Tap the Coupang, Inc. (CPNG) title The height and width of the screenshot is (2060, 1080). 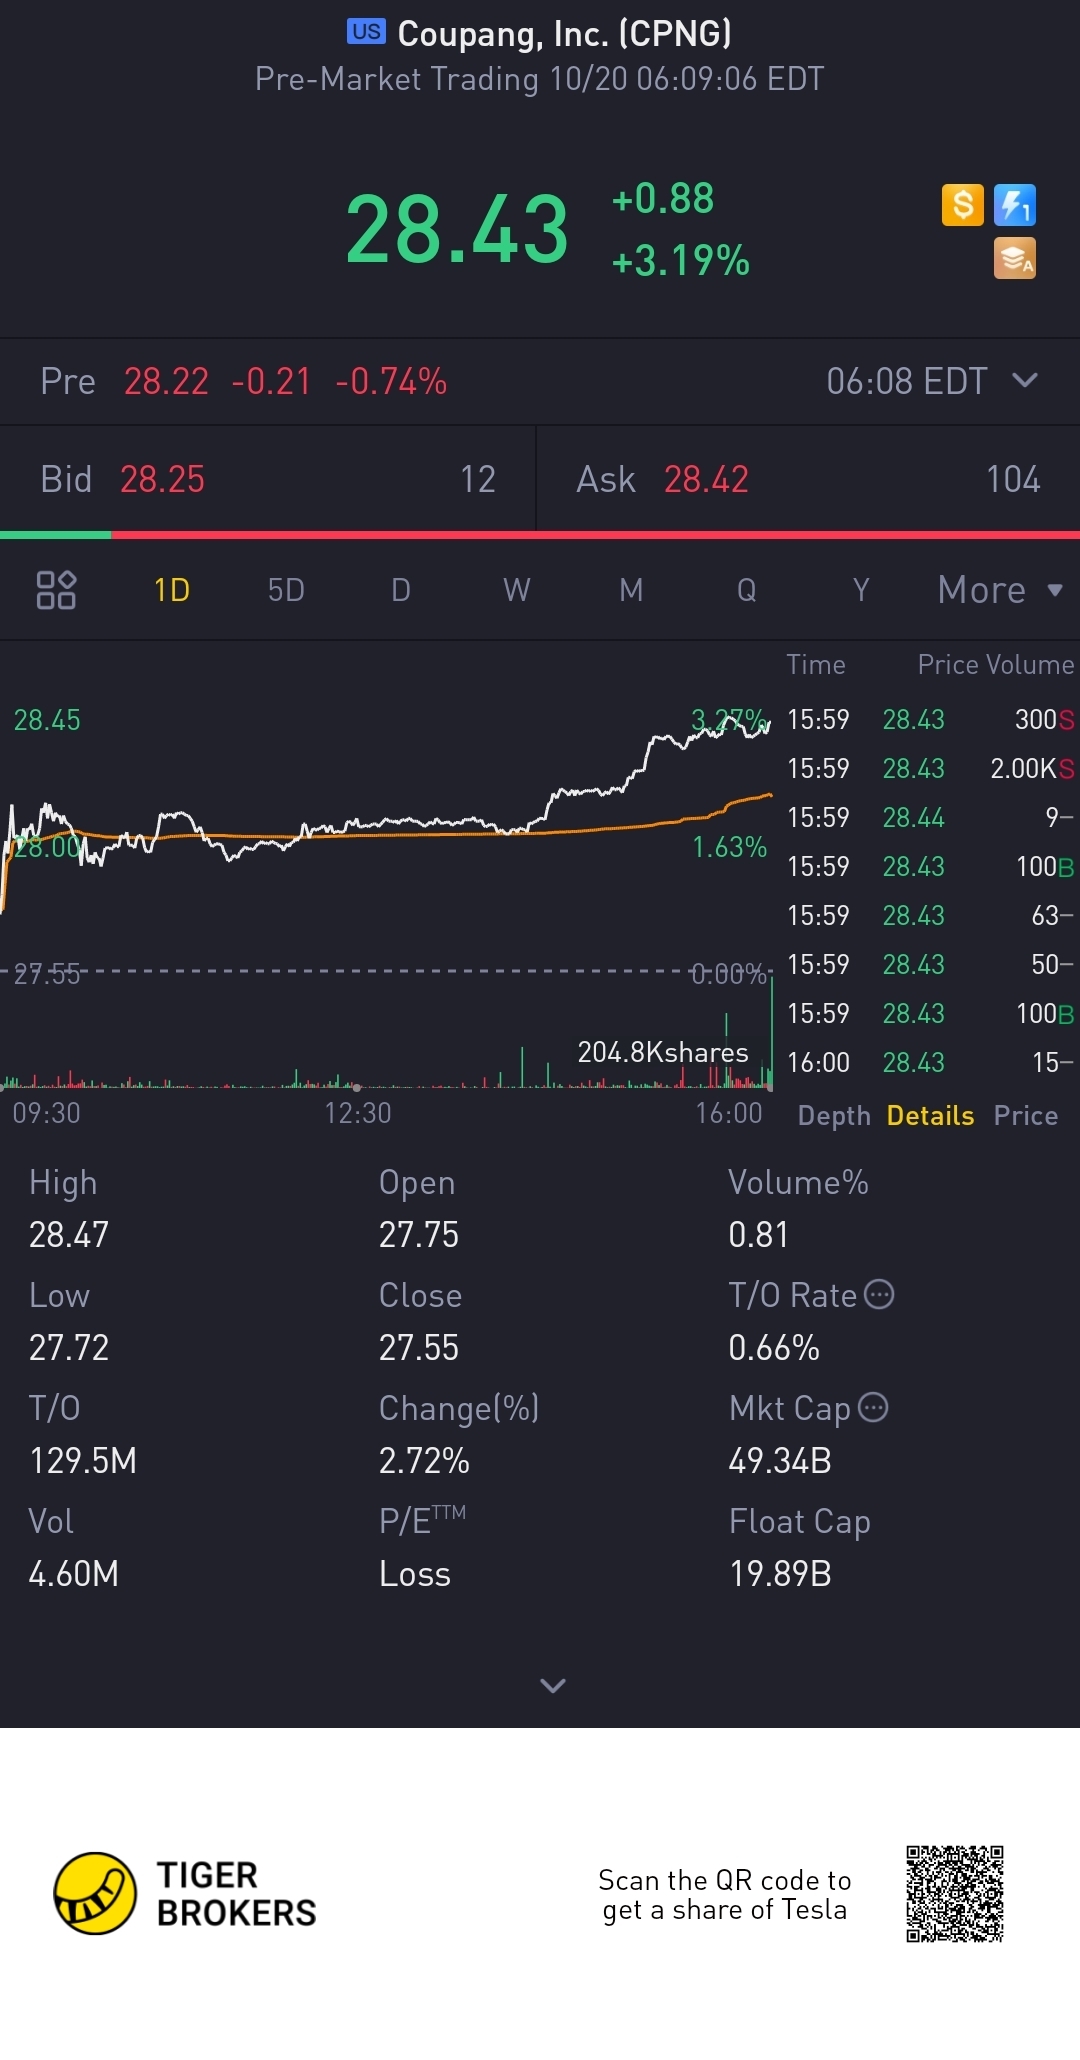coord(565,34)
